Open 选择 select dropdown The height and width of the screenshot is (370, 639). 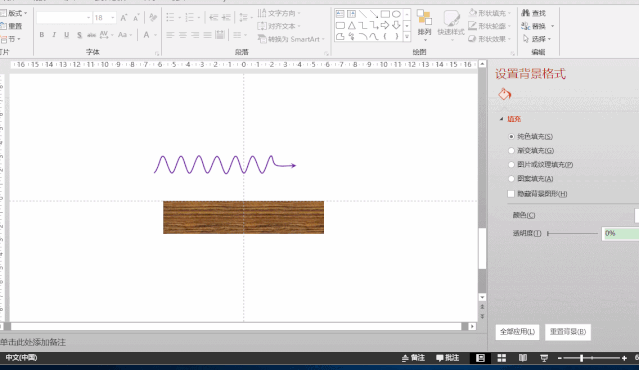(x=537, y=39)
